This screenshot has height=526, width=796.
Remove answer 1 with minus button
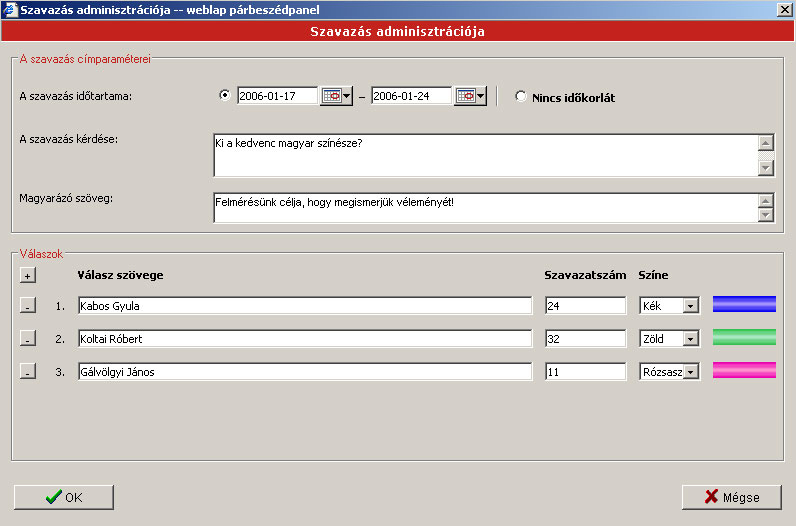click(27, 306)
